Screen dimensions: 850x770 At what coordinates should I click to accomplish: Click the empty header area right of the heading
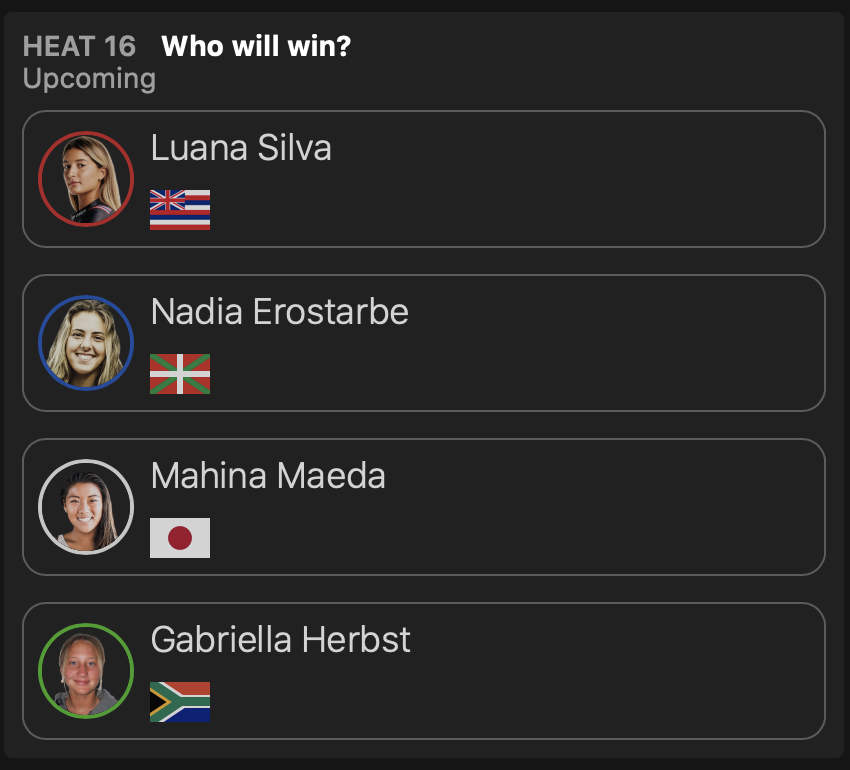coord(600,55)
